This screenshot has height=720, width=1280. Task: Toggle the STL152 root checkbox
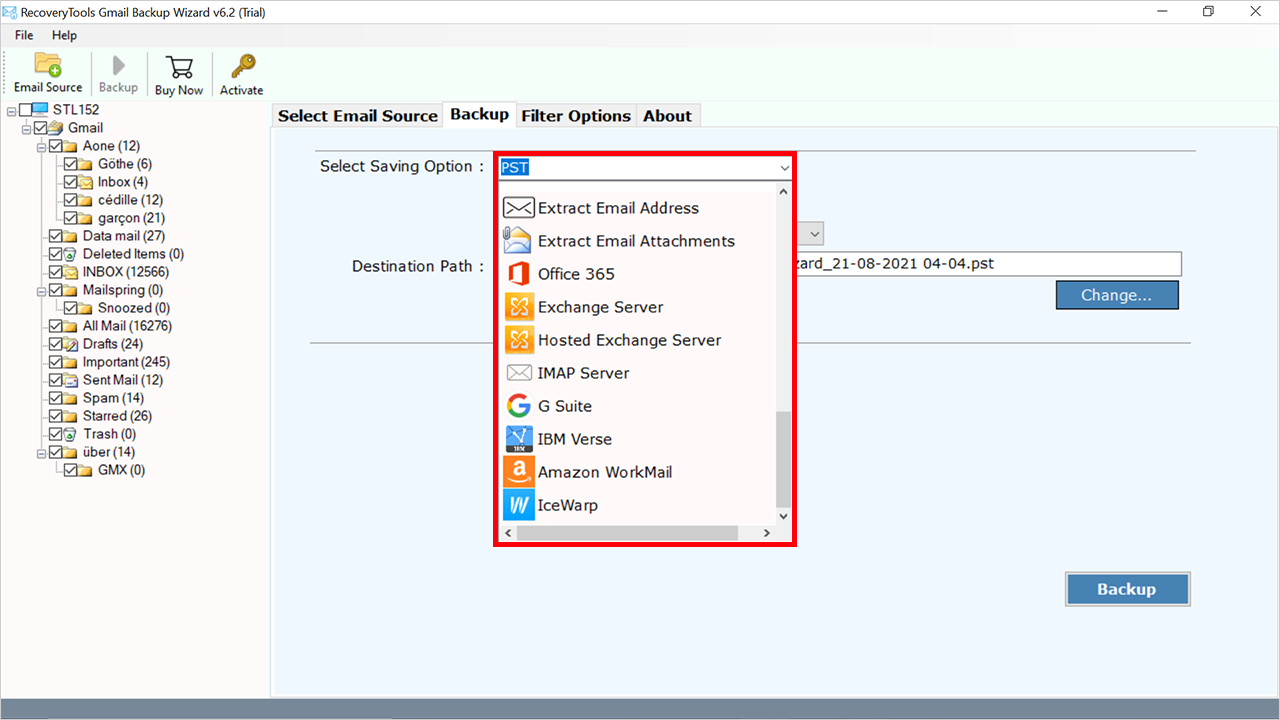[x=25, y=110]
